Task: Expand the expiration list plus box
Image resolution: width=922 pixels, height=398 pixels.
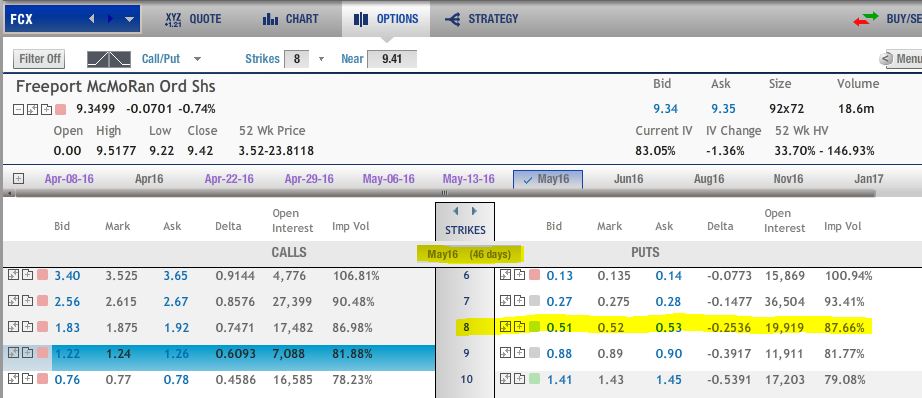Action: [19, 179]
